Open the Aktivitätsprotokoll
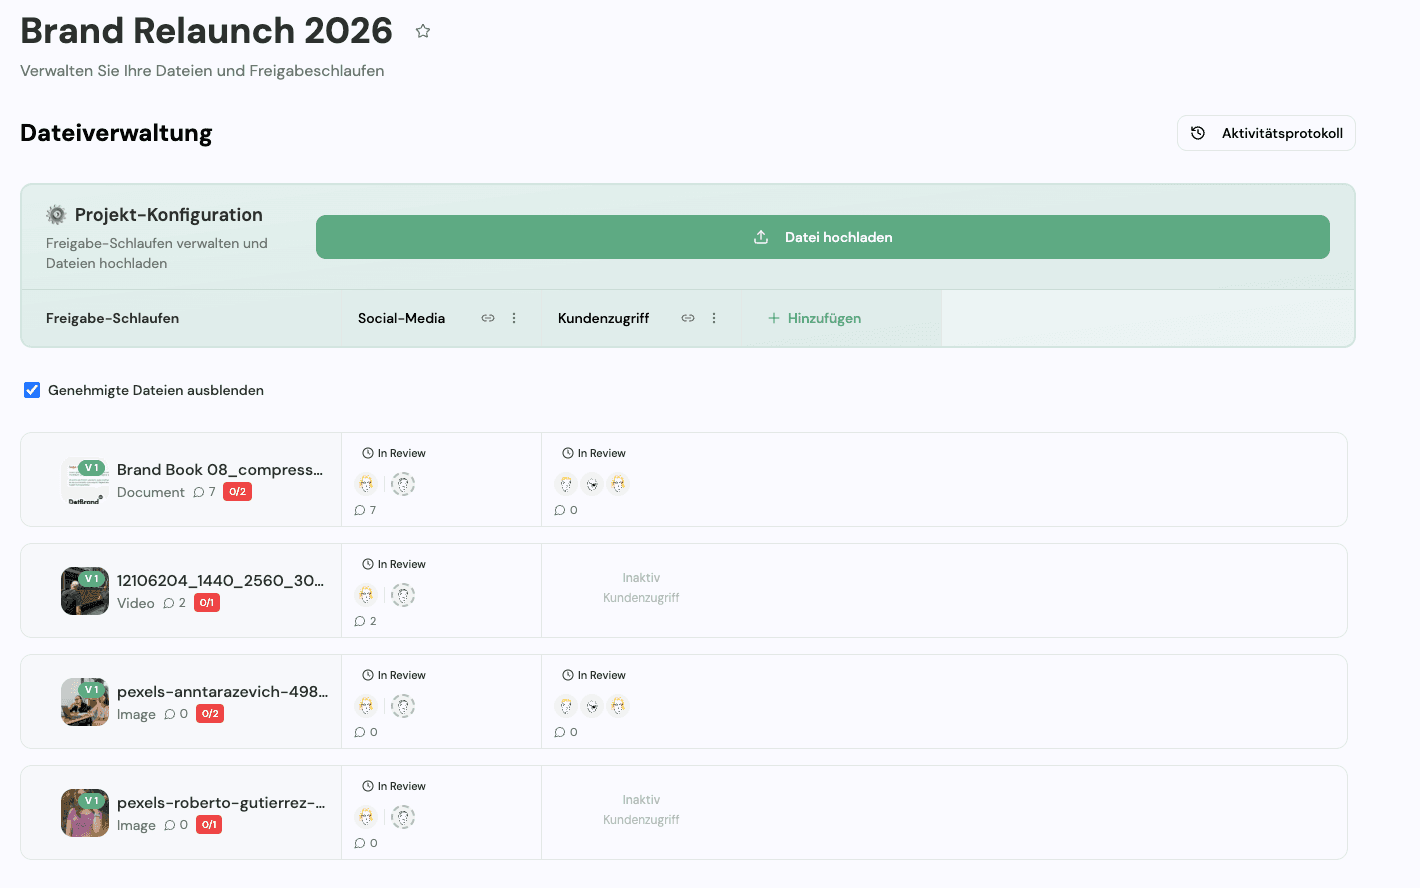 pos(1266,132)
